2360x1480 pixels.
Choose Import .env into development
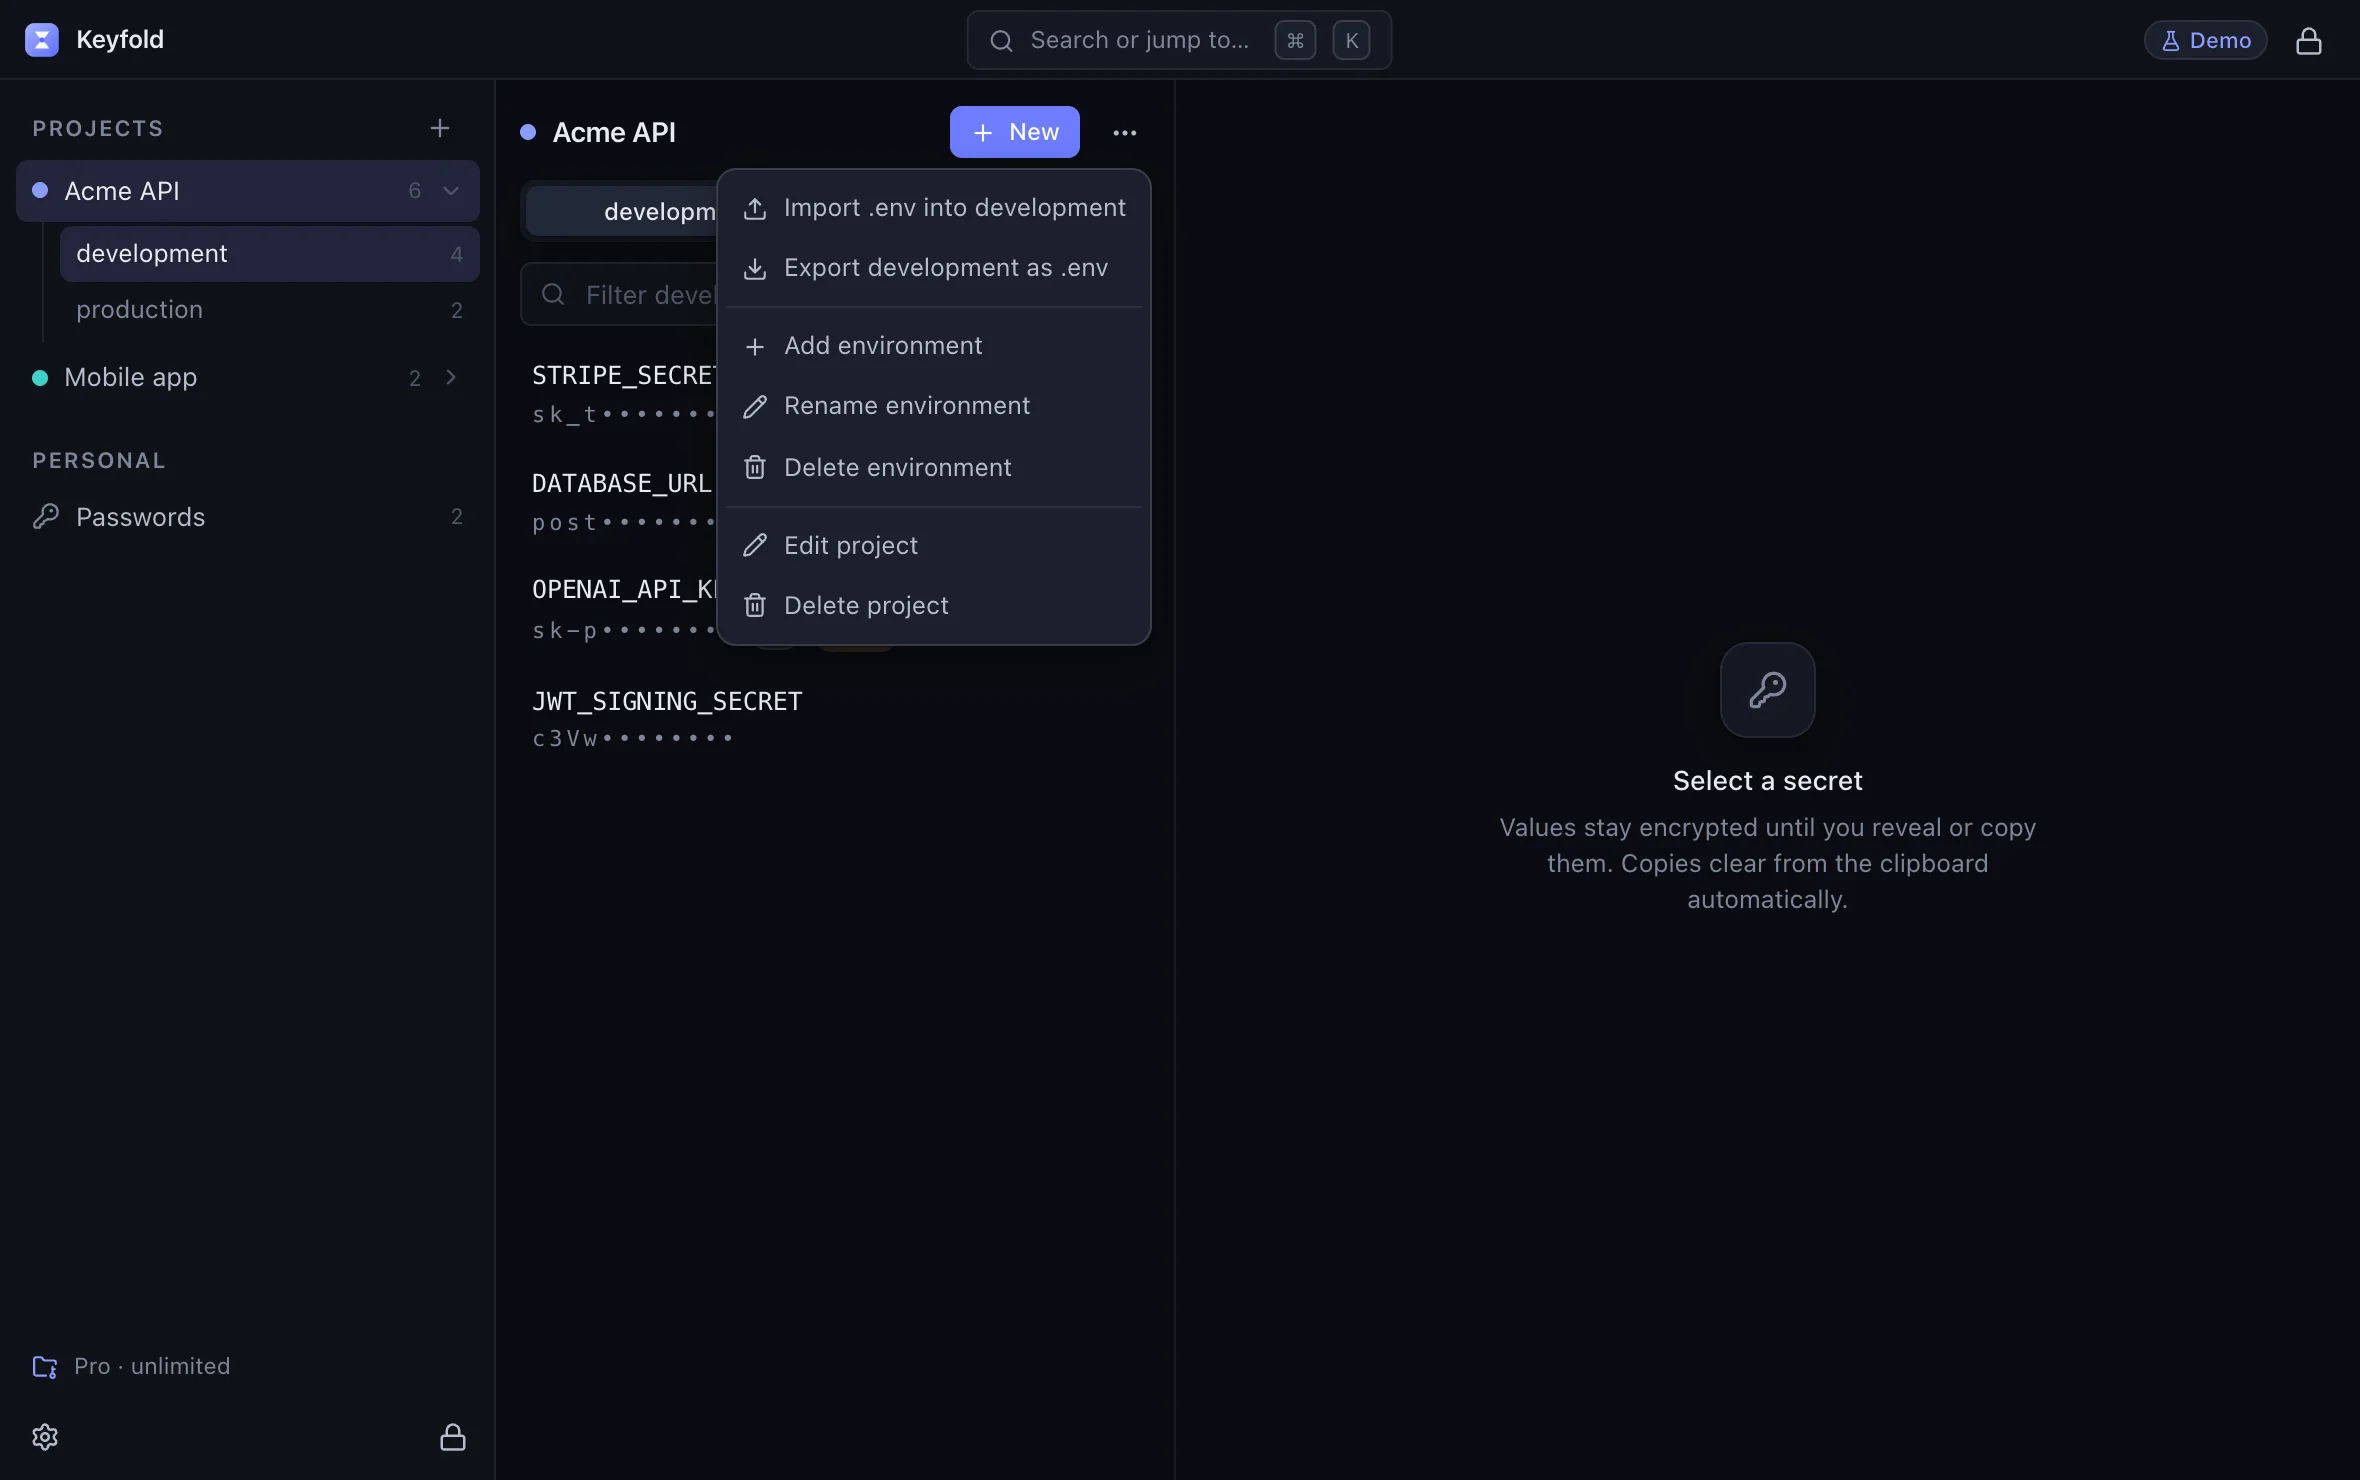pyautogui.click(x=934, y=208)
